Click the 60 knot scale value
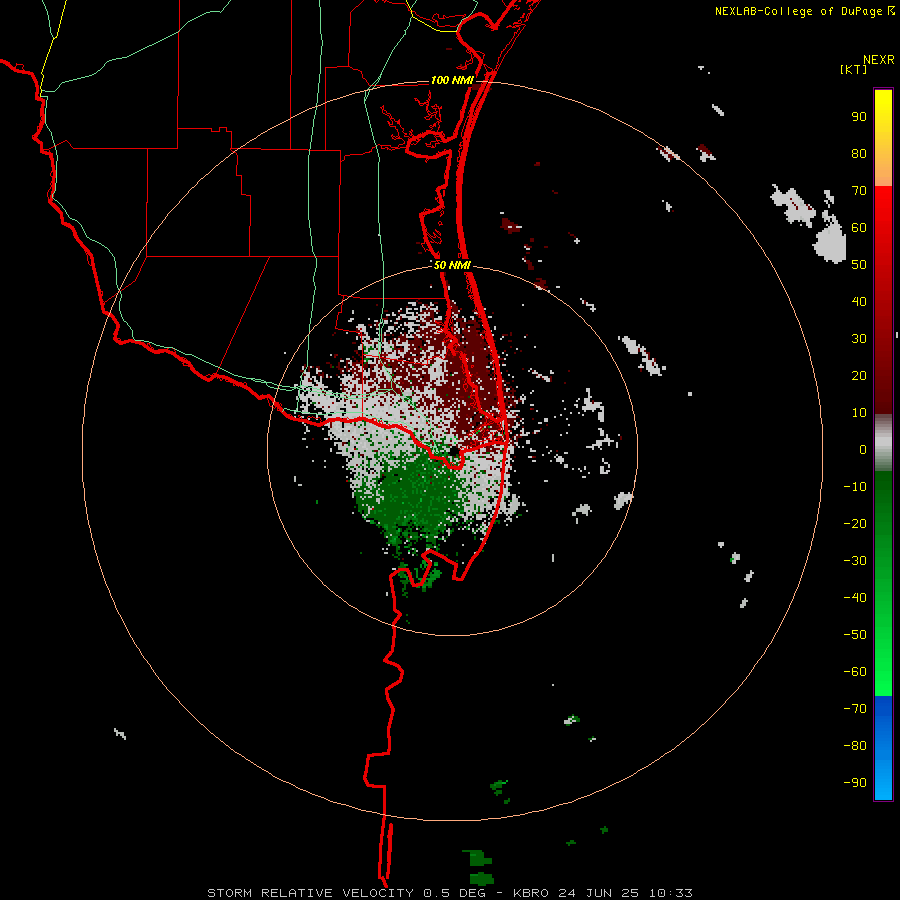This screenshot has height=900, width=900. click(x=859, y=228)
